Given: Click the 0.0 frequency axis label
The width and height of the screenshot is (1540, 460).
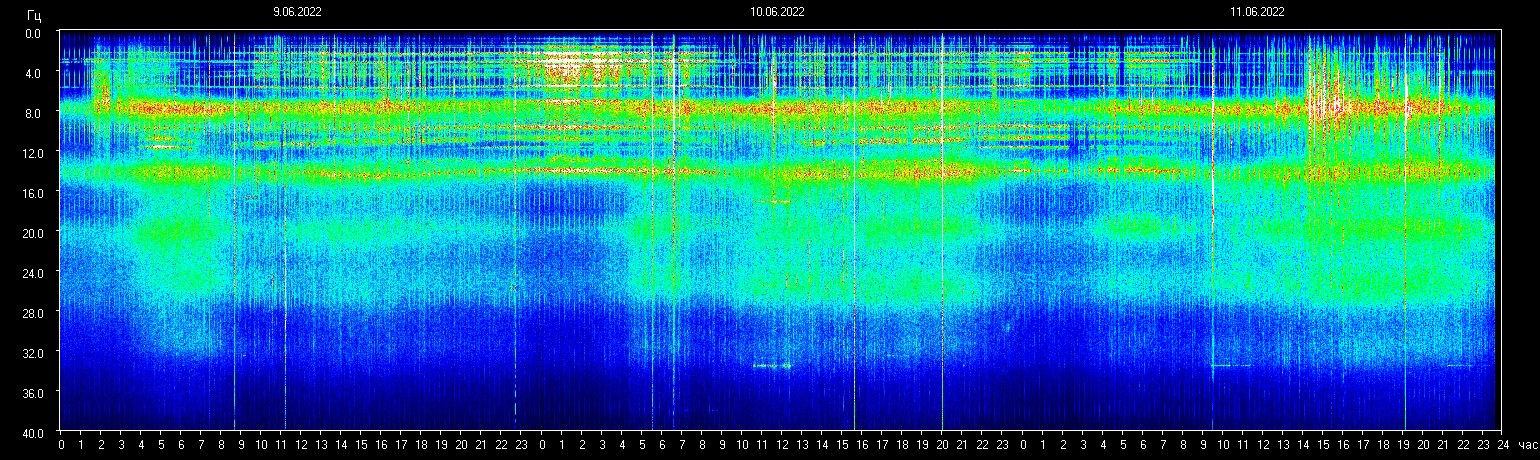Looking at the screenshot, I should click(x=34, y=33).
